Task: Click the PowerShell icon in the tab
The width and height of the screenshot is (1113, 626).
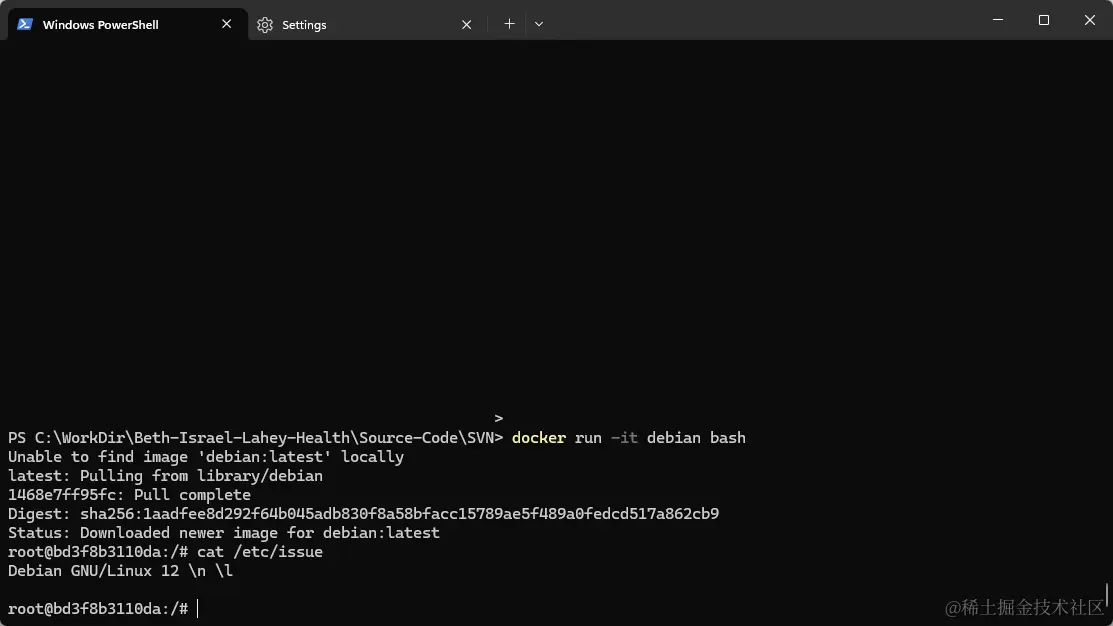Action: pos(25,24)
